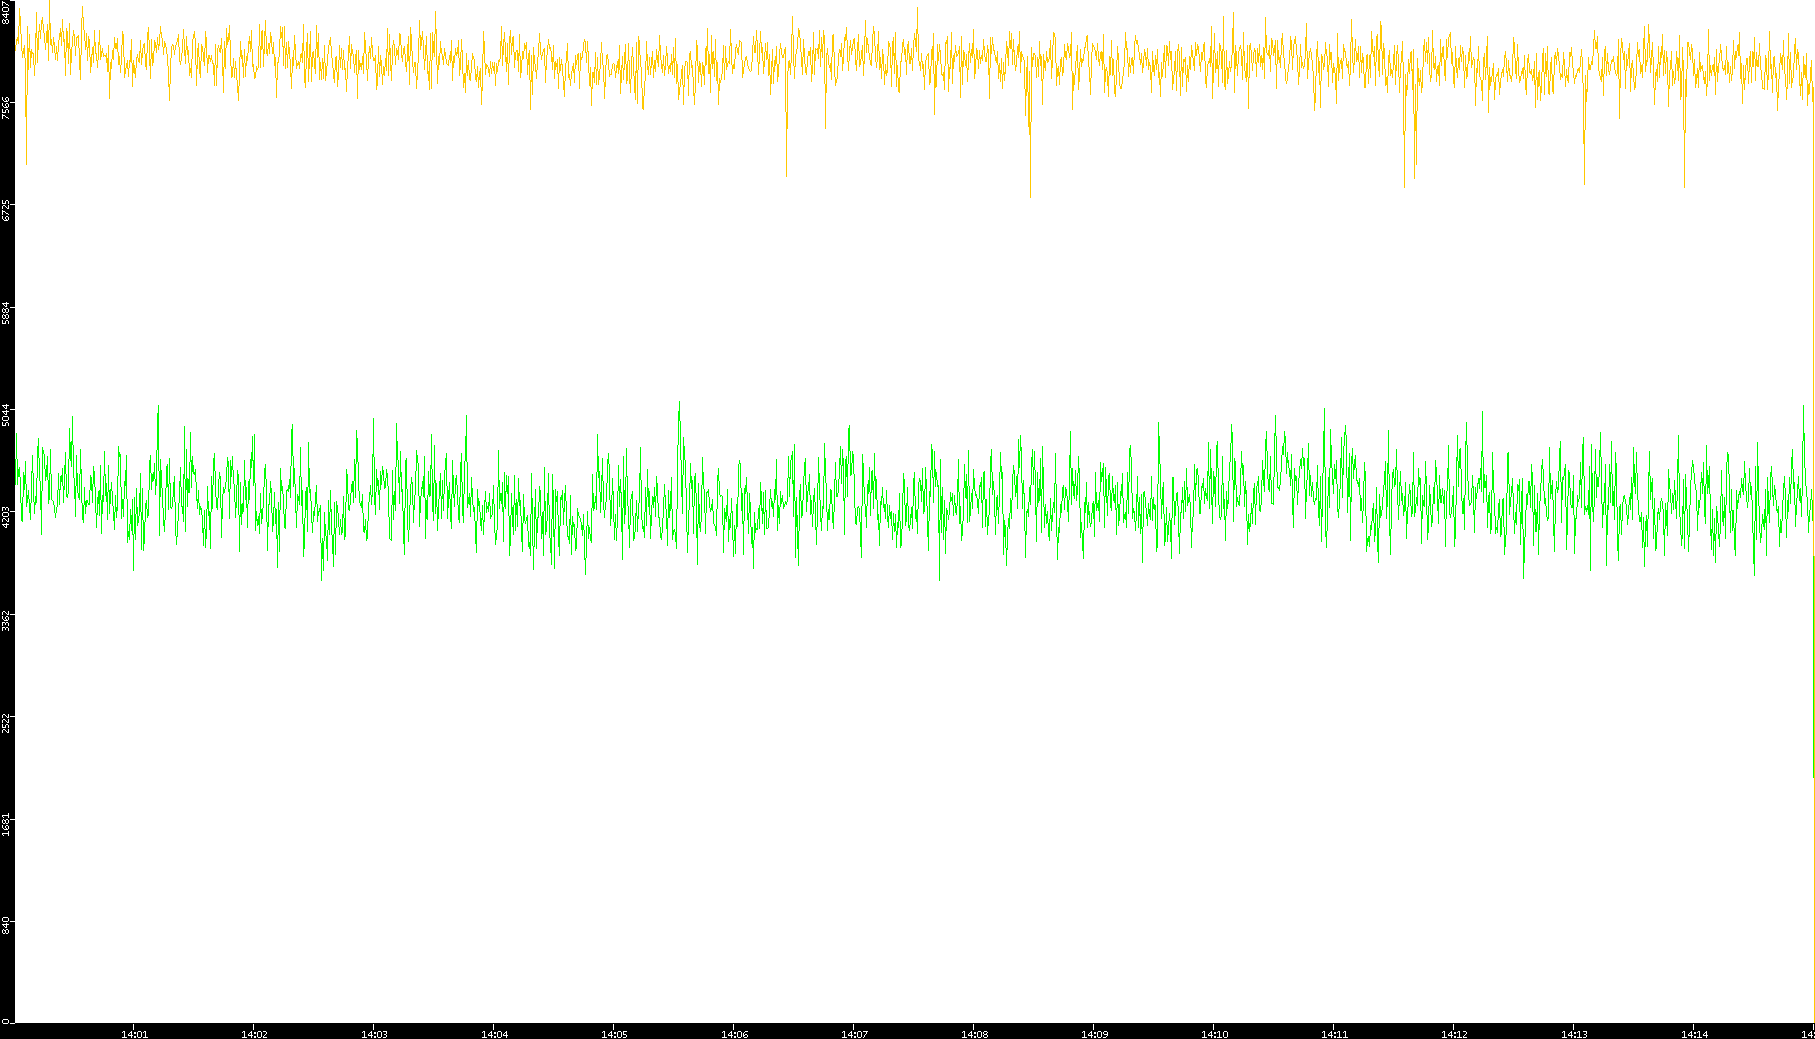Click the 14:01 time axis label
This screenshot has height=1039, width=1815.
coord(134,1034)
